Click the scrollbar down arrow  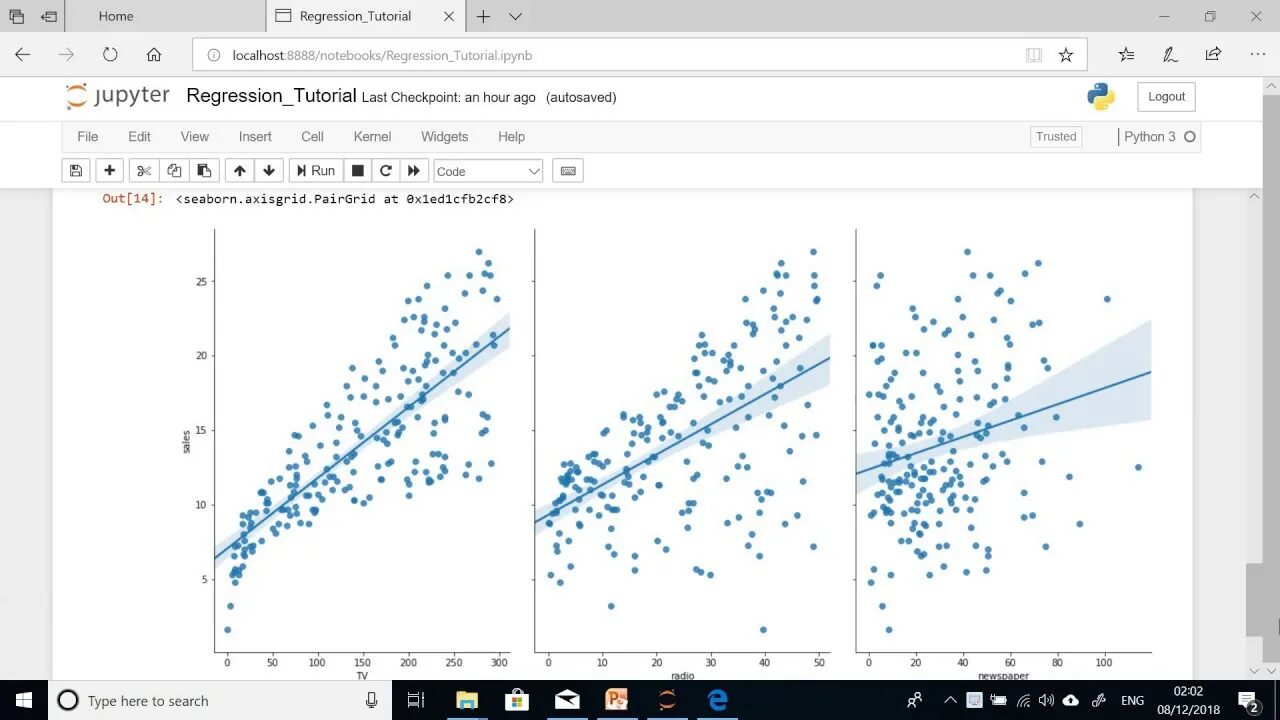(1255, 670)
